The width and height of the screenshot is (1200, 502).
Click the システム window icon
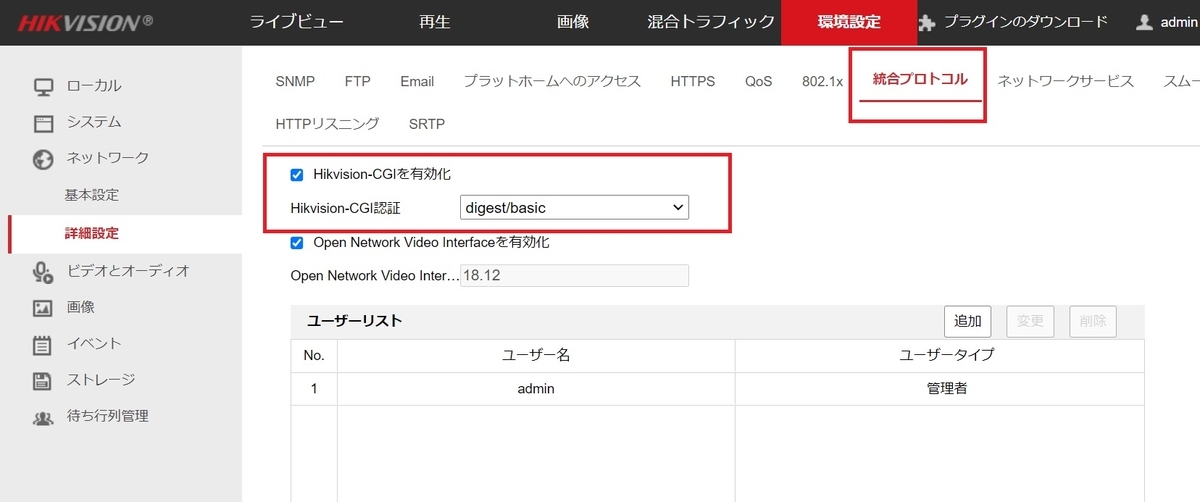pos(43,123)
